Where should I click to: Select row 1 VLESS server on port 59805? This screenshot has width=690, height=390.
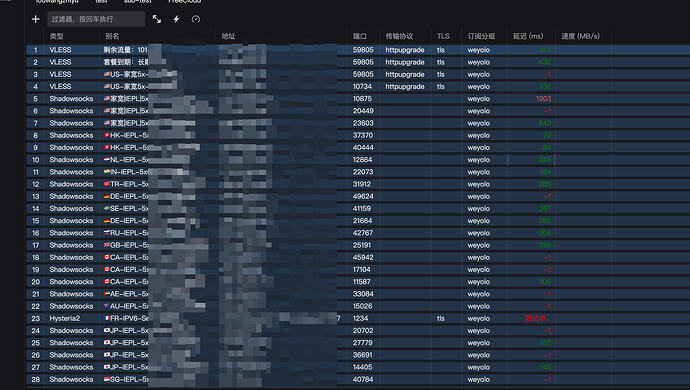358,50
